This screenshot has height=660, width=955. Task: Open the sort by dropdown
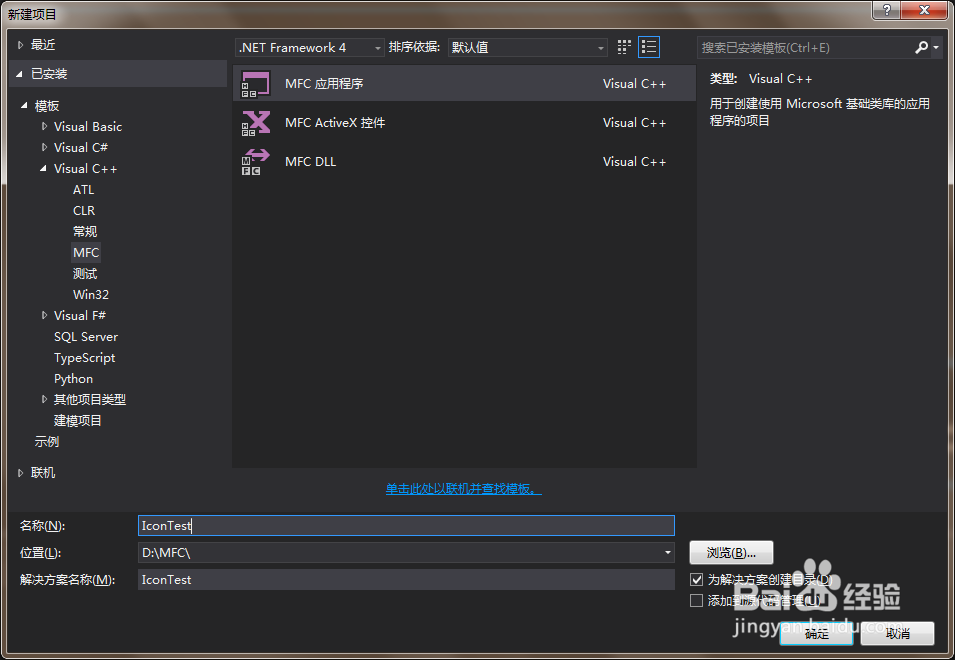[x=527, y=47]
